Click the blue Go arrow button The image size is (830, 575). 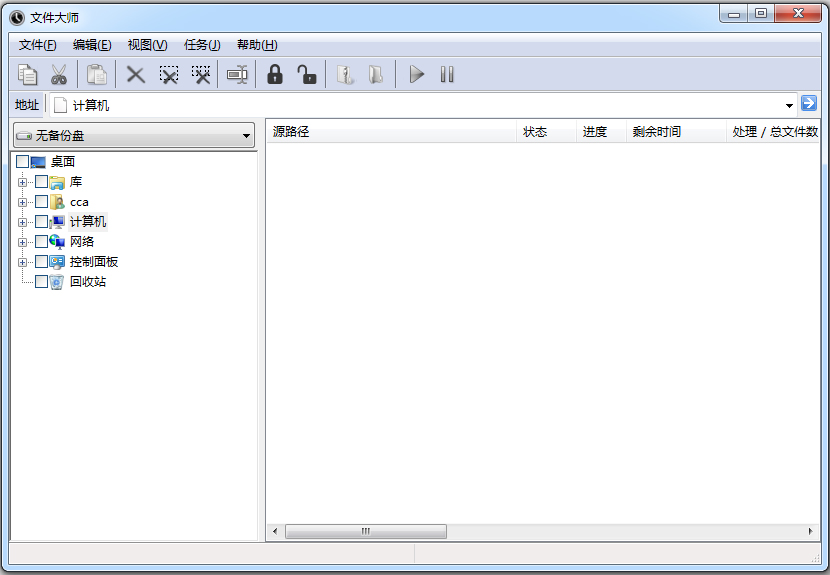point(809,103)
